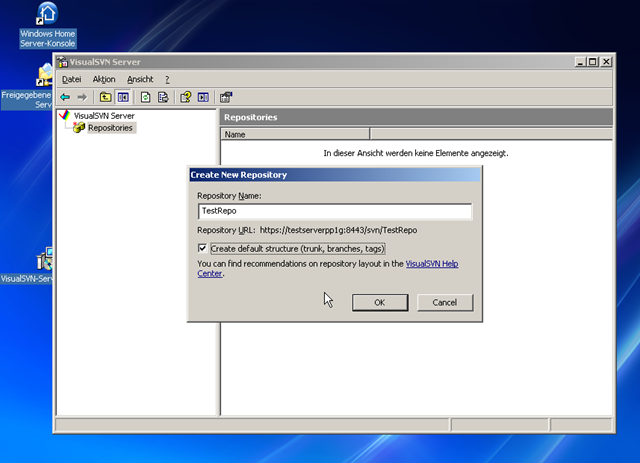This screenshot has width=640, height=463.
Task: Click the Export list toolbar icon
Action: [x=163, y=97]
